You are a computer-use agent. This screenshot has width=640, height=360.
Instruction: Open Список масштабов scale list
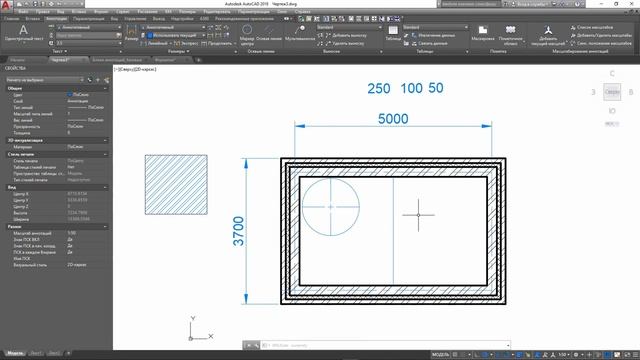tap(592, 27)
